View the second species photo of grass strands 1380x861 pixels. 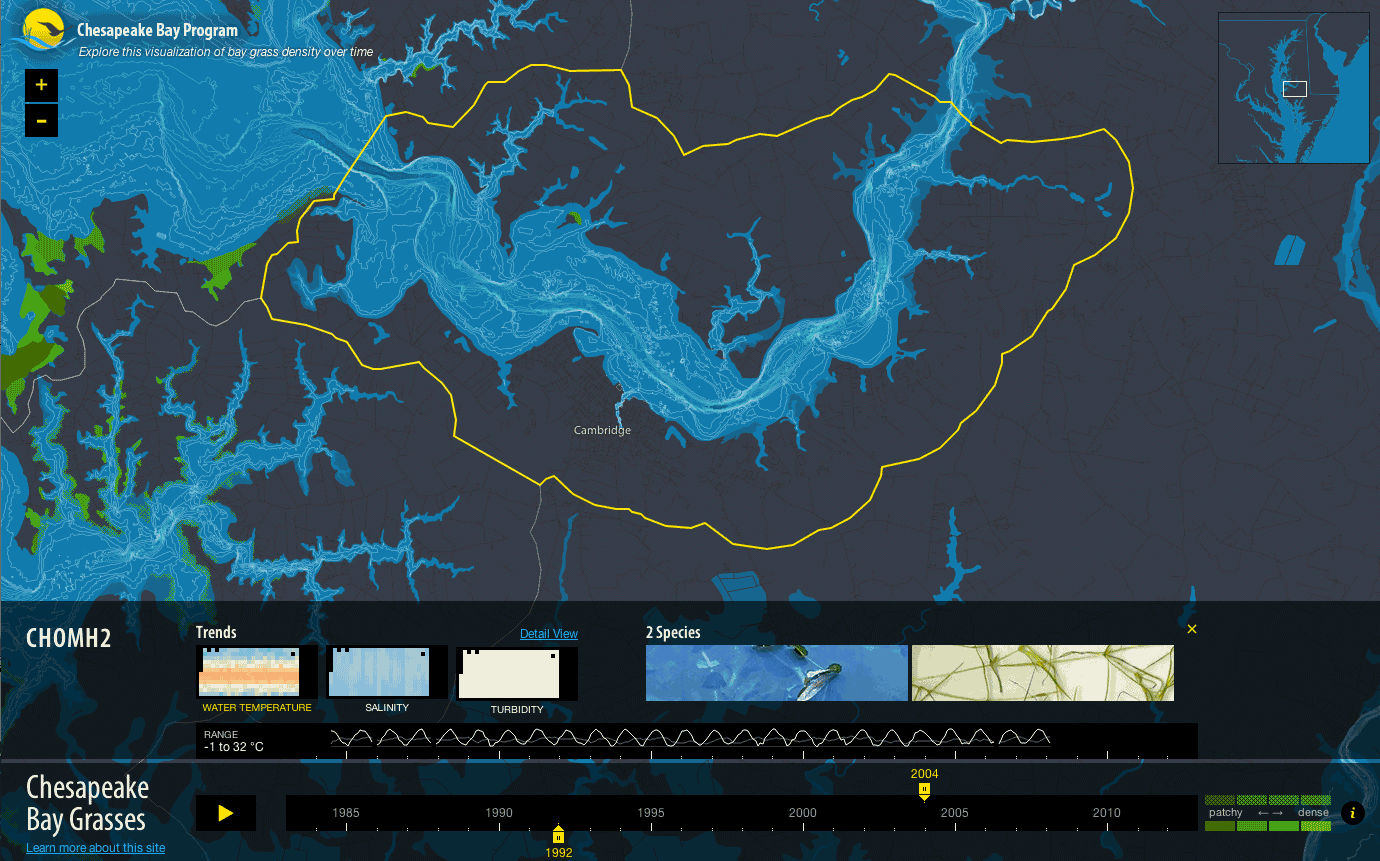1042,673
